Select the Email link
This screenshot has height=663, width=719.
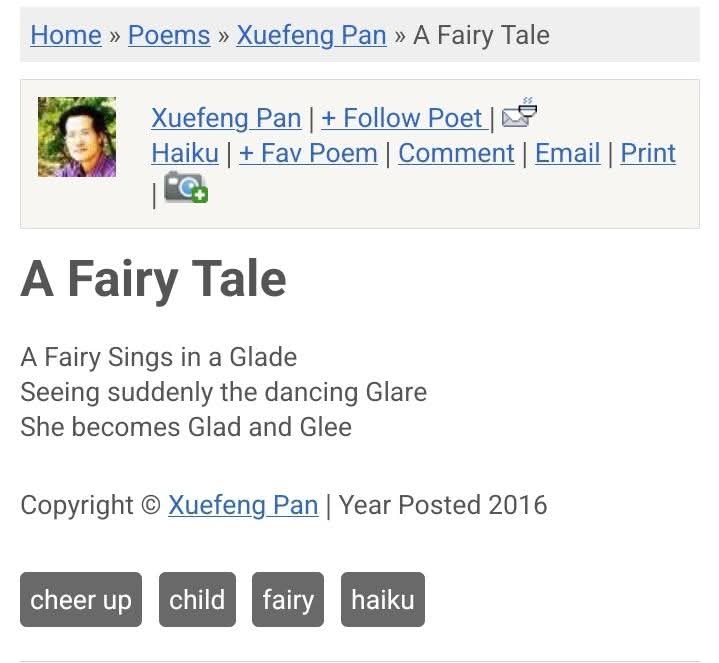[568, 153]
